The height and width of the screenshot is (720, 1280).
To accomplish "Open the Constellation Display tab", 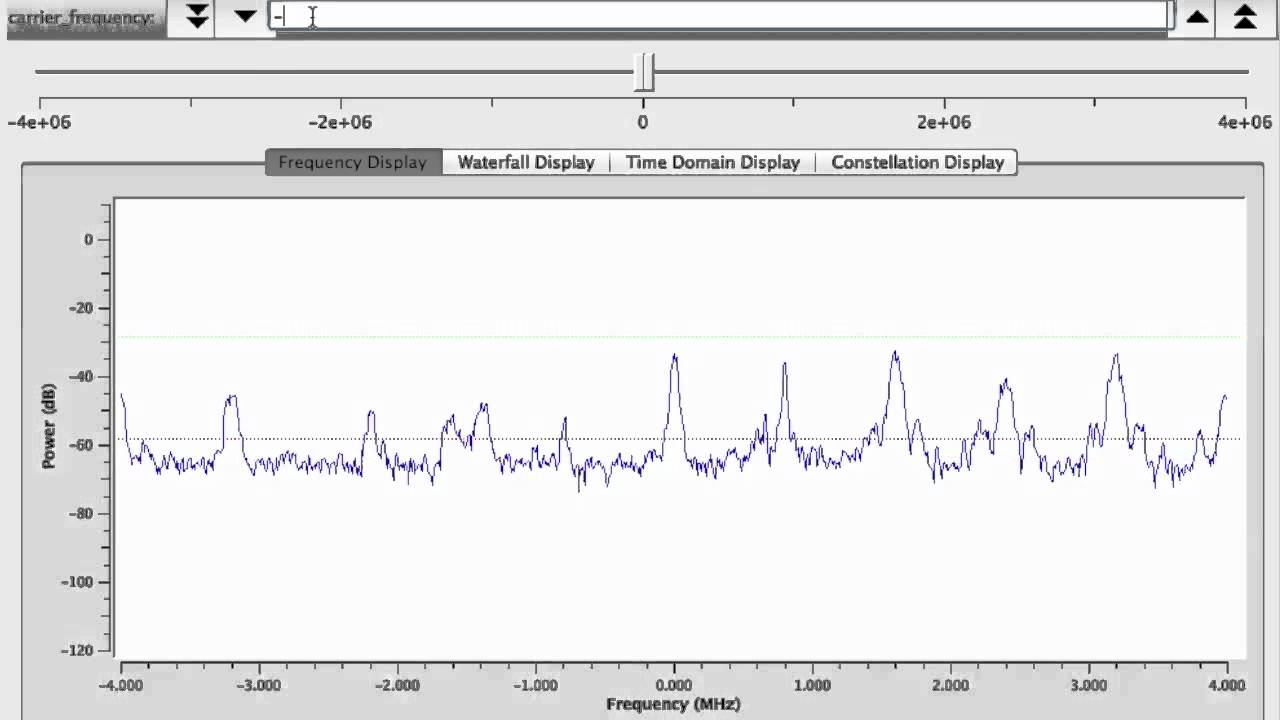I will pos(917,162).
